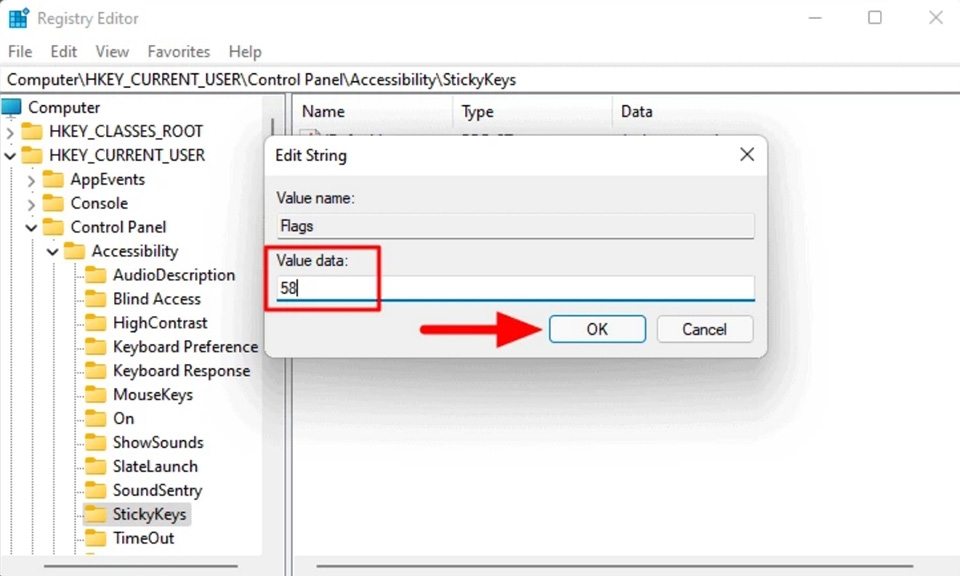The width and height of the screenshot is (960, 576).
Task: Click into the Value data field
Action: pyautogui.click(x=516, y=288)
